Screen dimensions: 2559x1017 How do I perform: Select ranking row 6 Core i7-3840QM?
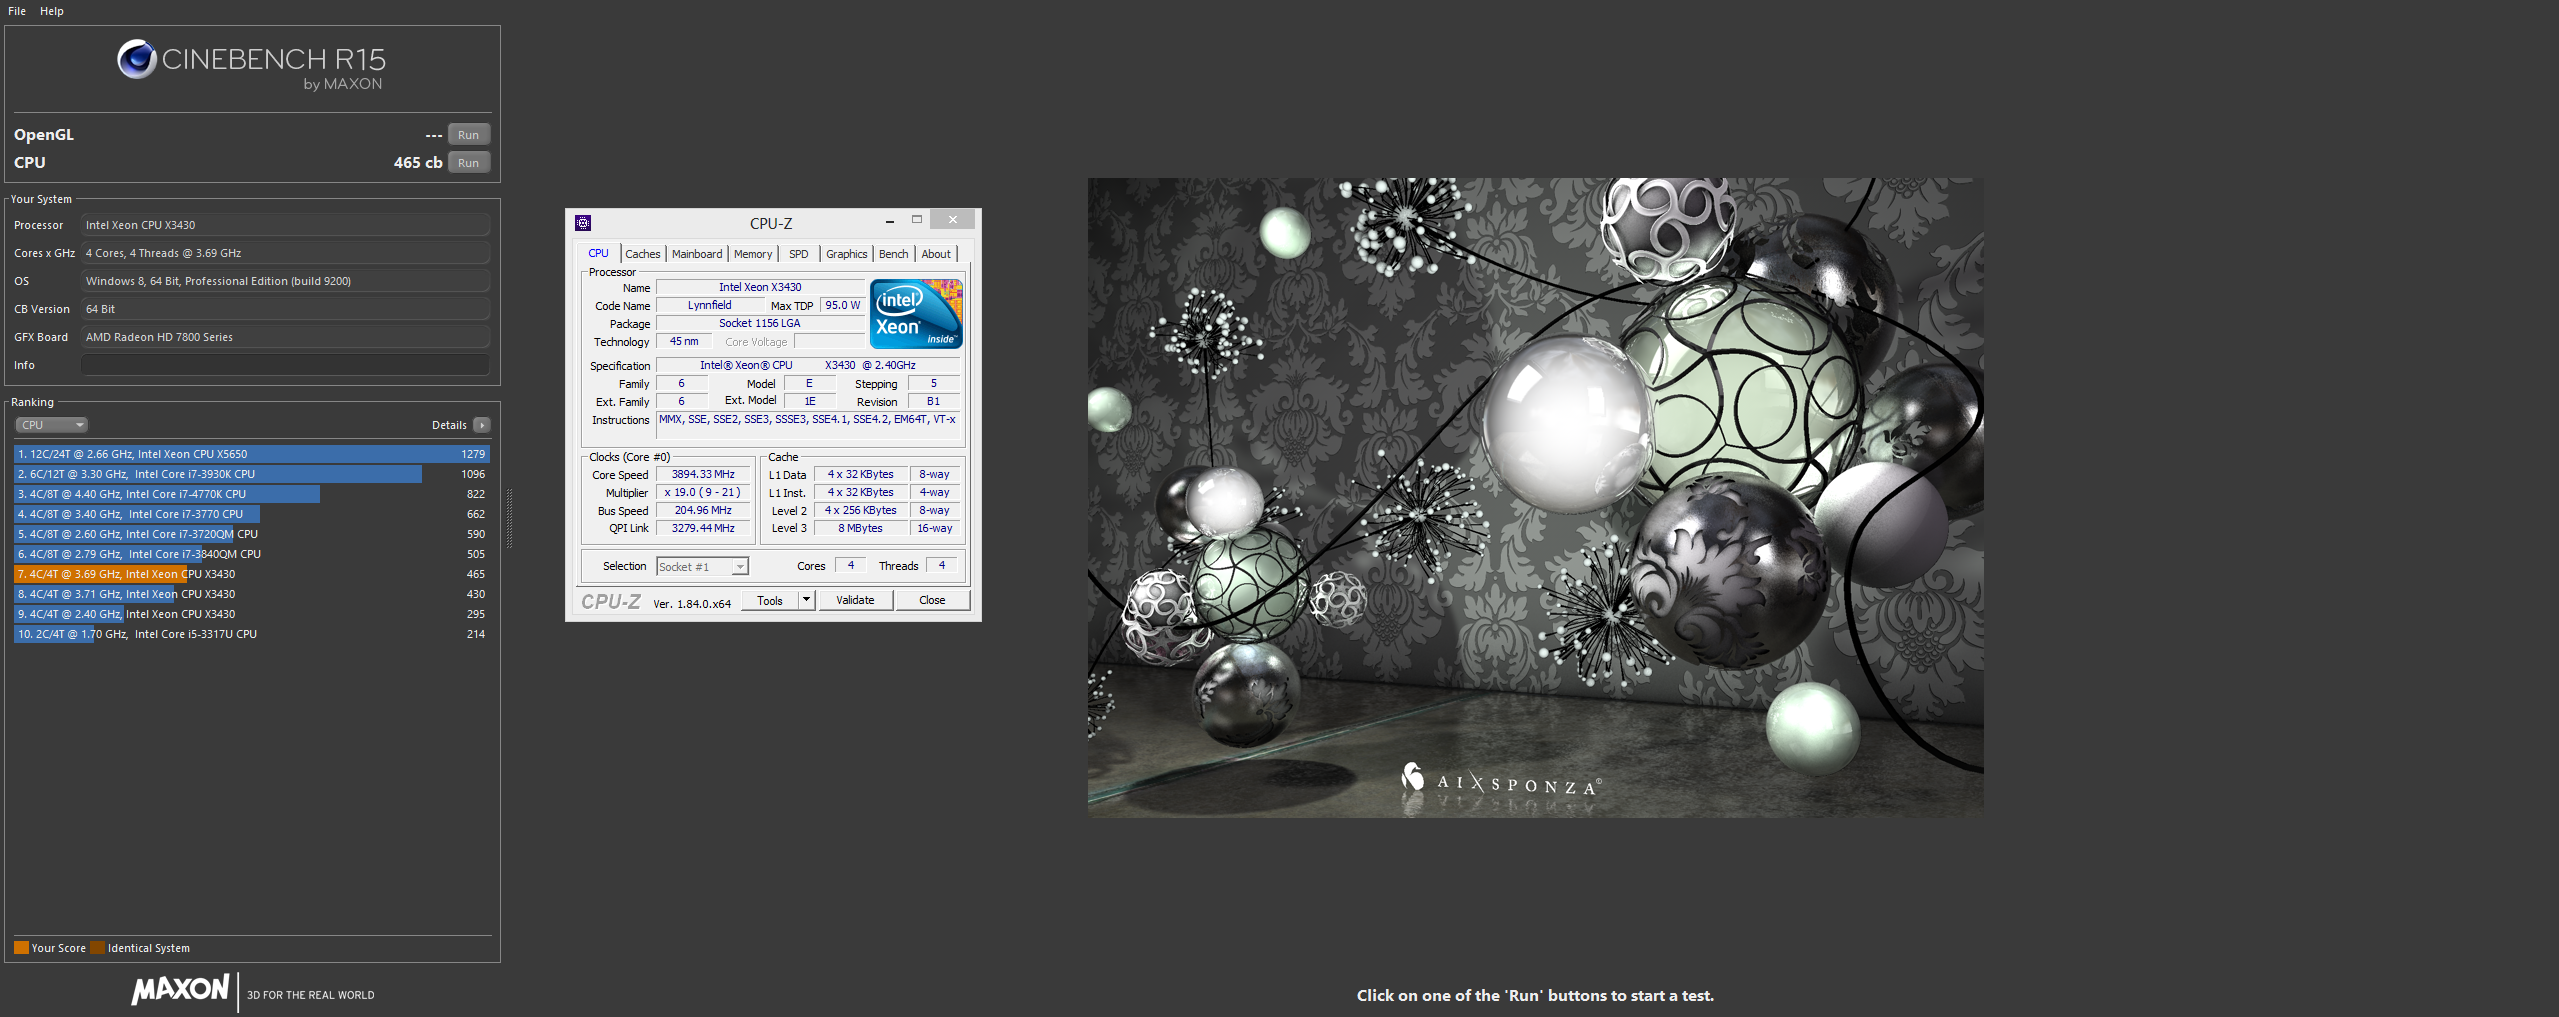pos(251,554)
